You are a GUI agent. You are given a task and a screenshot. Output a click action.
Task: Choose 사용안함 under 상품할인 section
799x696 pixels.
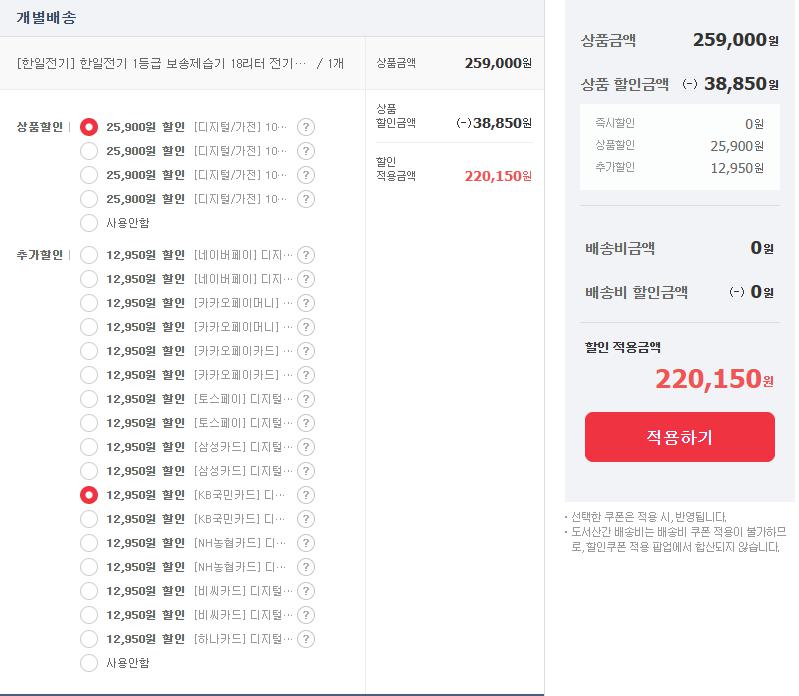coord(89,223)
